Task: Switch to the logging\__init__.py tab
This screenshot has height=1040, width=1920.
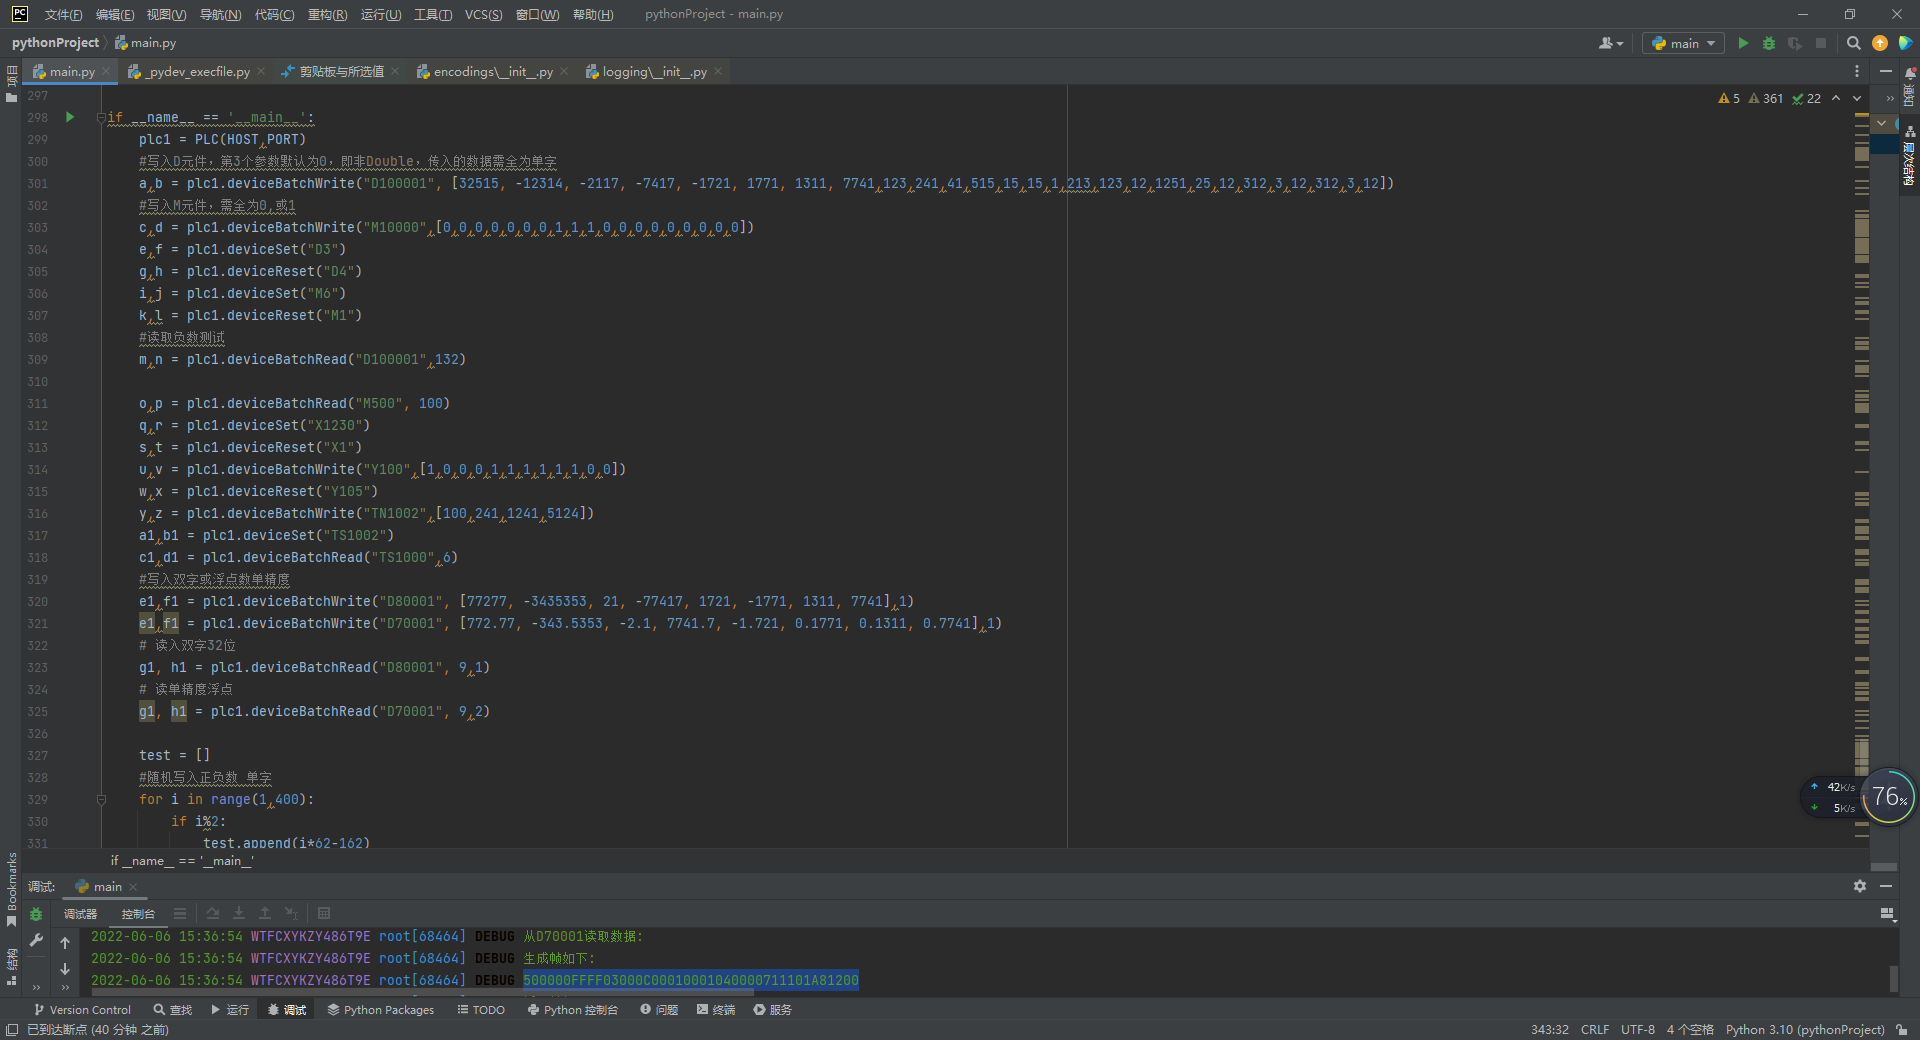Action: tap(654, 72)
